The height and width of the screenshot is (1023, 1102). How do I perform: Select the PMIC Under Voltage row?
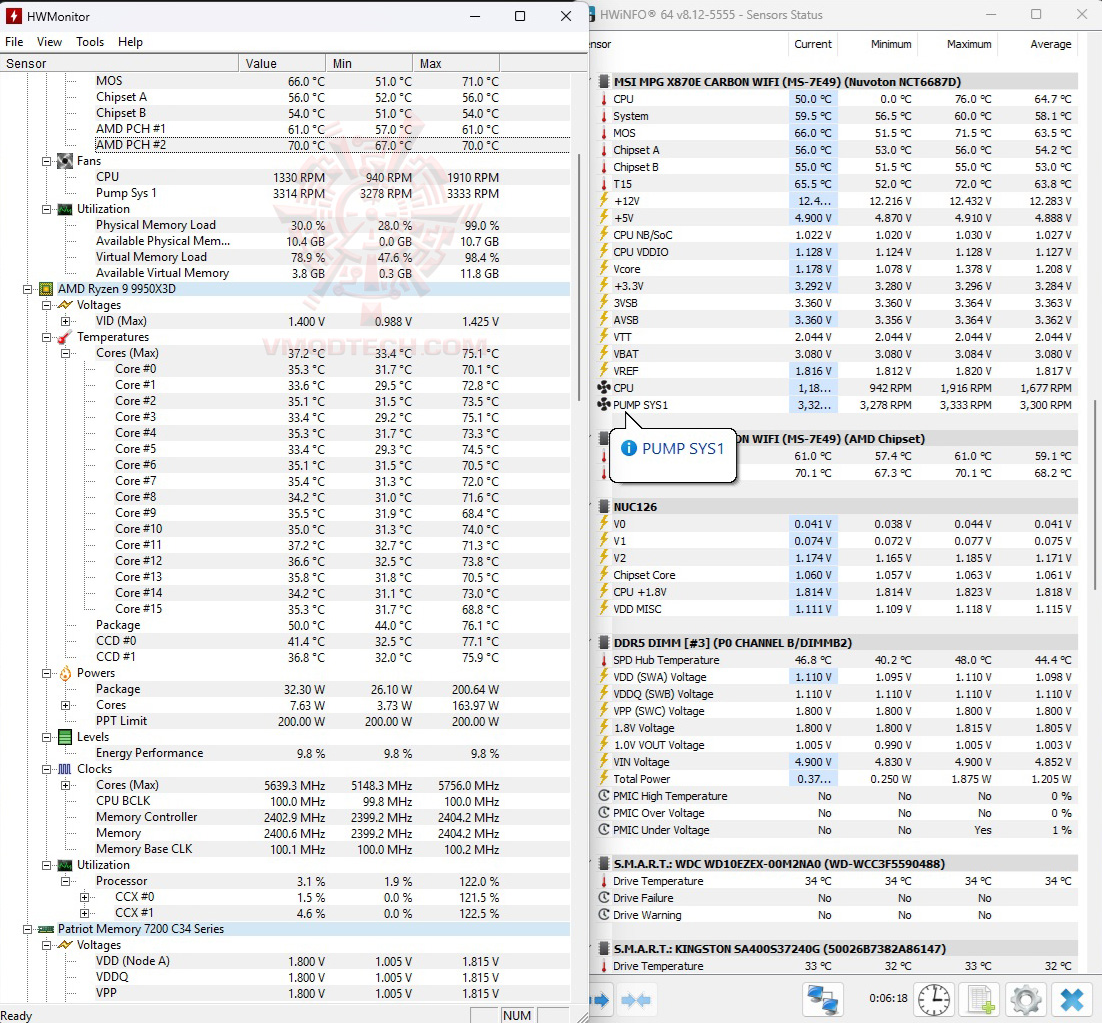click(836, 830)
